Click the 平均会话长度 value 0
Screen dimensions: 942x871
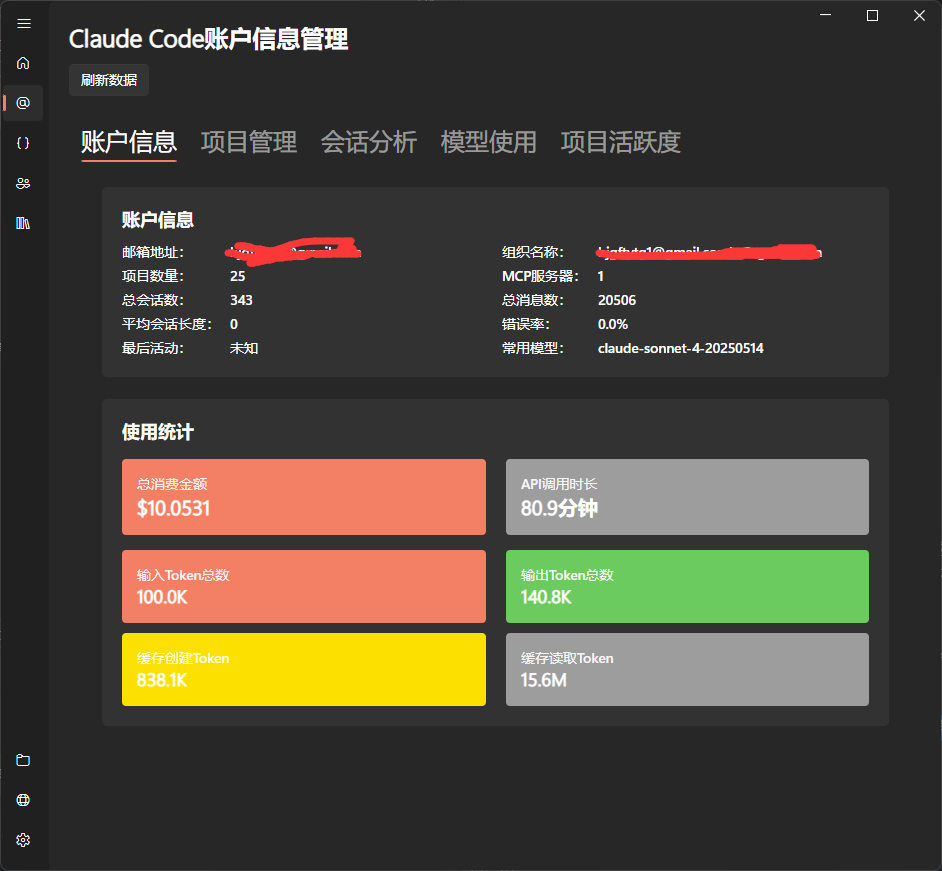tap(234, 324)
